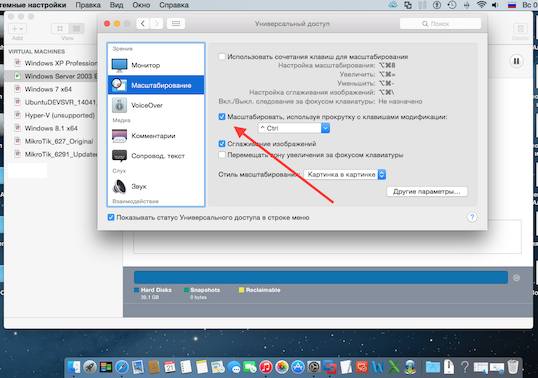This screenshot has height=378, width=538.
Task: Open Вид menu
Action: click(117, 5)
